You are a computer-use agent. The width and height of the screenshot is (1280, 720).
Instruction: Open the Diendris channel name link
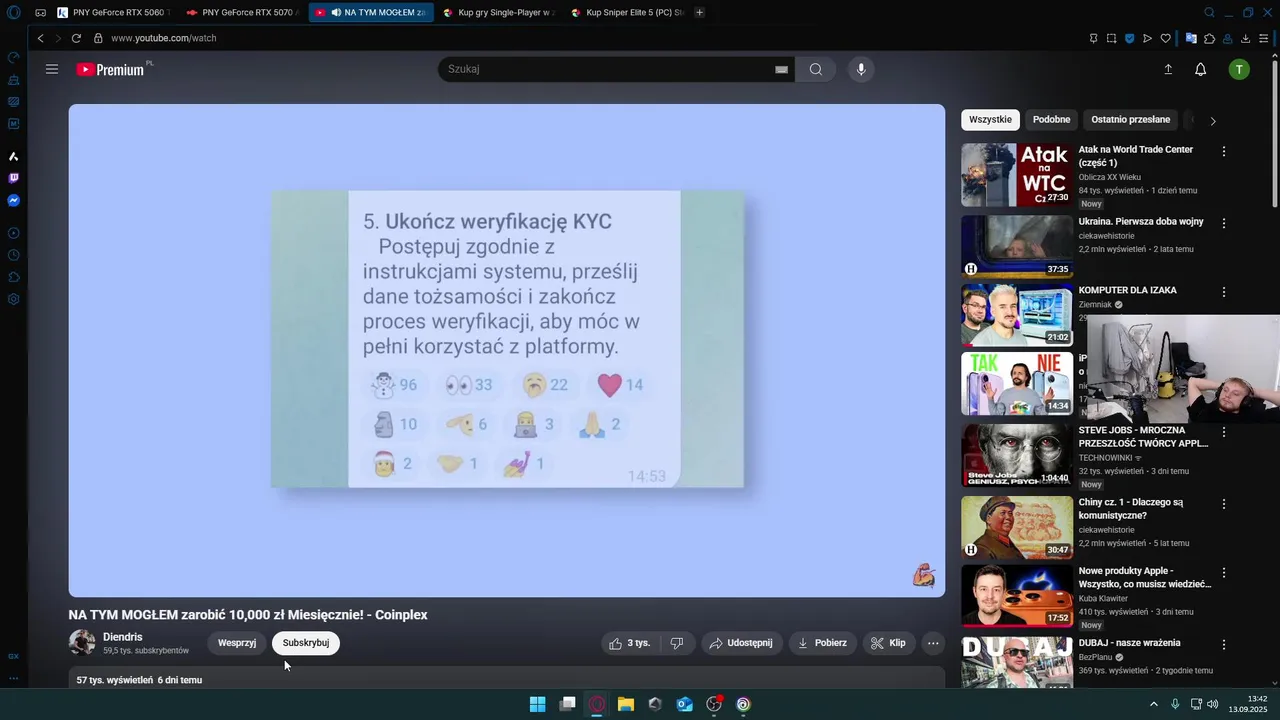[x=123, y=637]
